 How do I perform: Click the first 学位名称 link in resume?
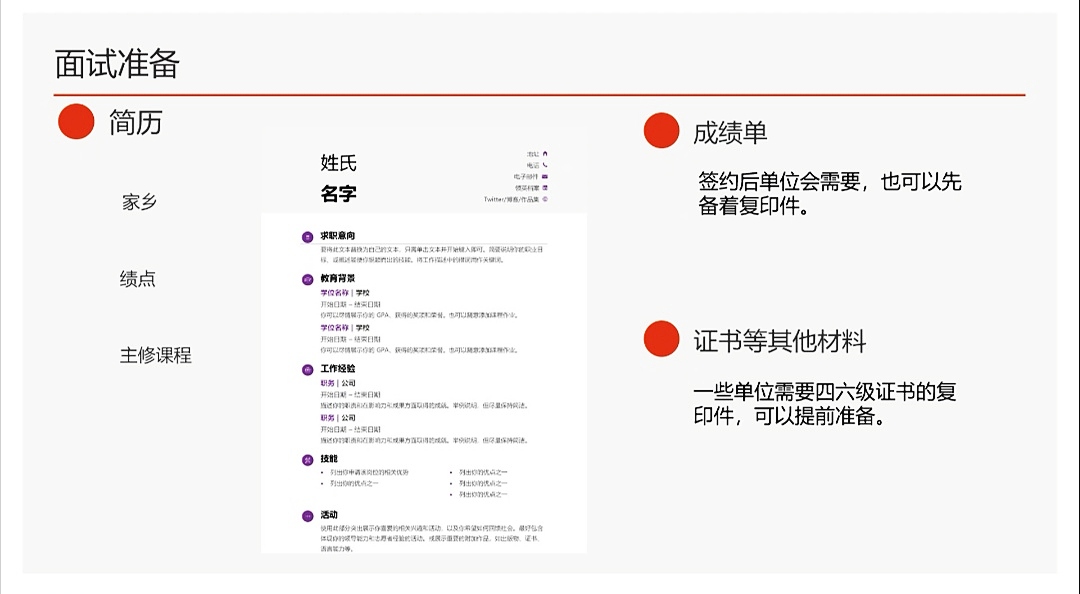335,293
